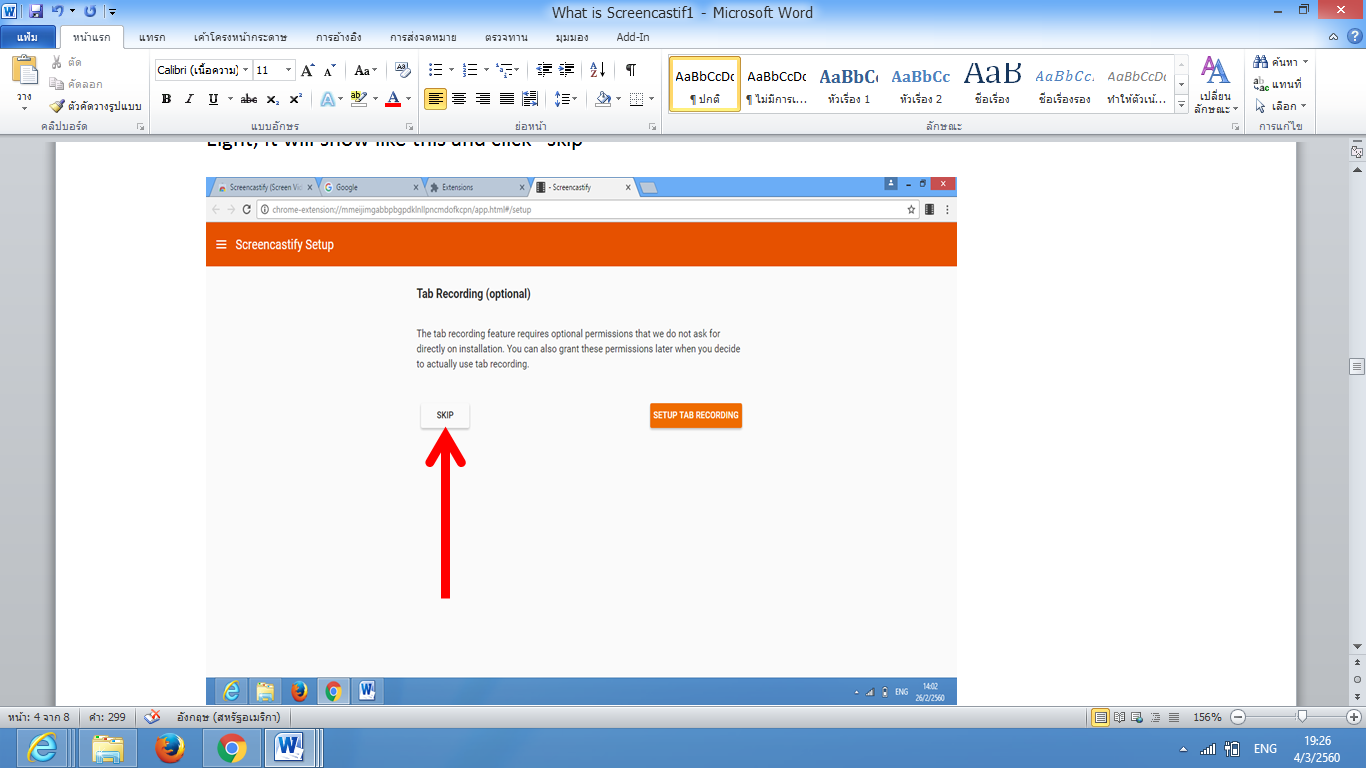1366x768 pixels.
Task: Open the Calibri font name dropdown
Action: pos(246,70)
